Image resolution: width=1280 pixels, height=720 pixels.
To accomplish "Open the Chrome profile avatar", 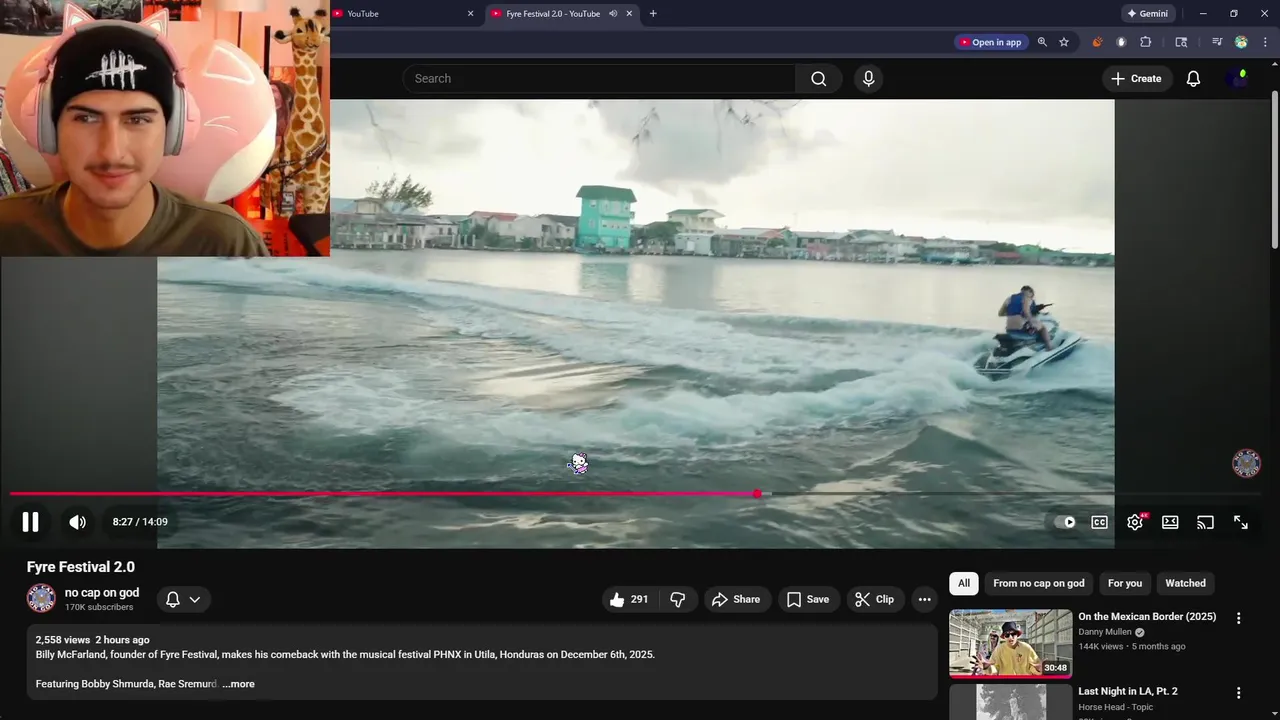I will (1241, 42).
